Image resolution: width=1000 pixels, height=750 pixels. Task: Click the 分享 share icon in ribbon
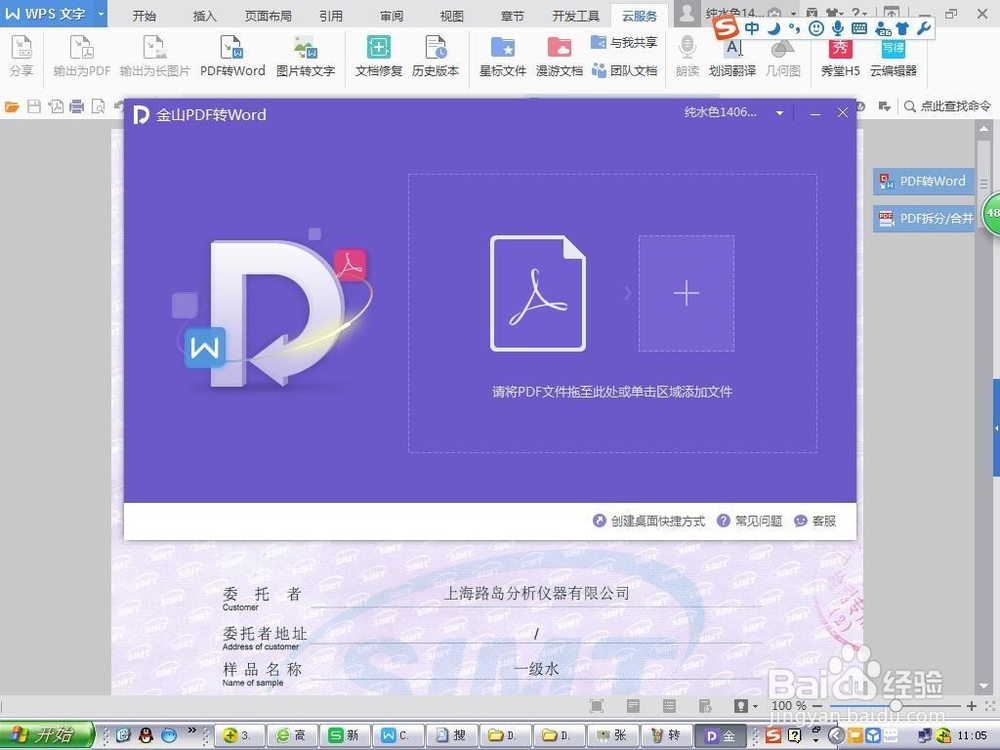22,56
